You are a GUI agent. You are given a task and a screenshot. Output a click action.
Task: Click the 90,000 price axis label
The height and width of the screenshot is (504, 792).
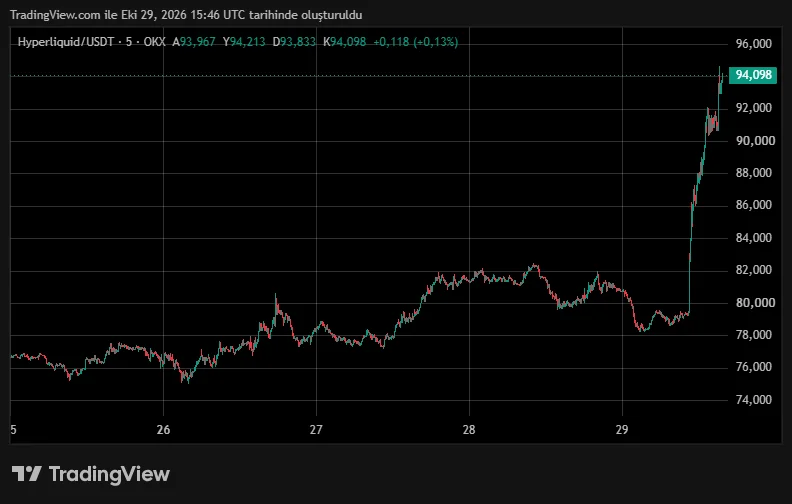[x=755, y=141]
